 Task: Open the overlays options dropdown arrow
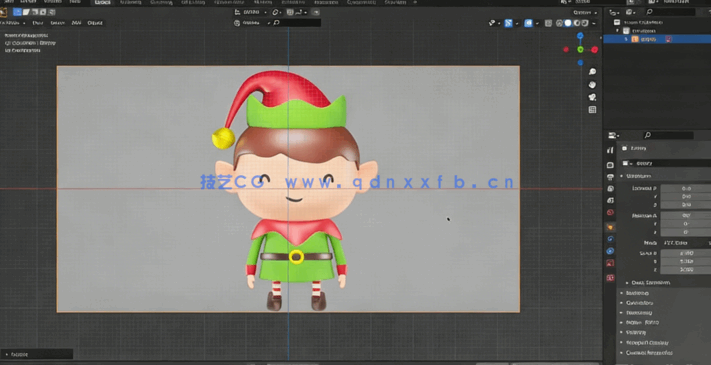[536, 23]
